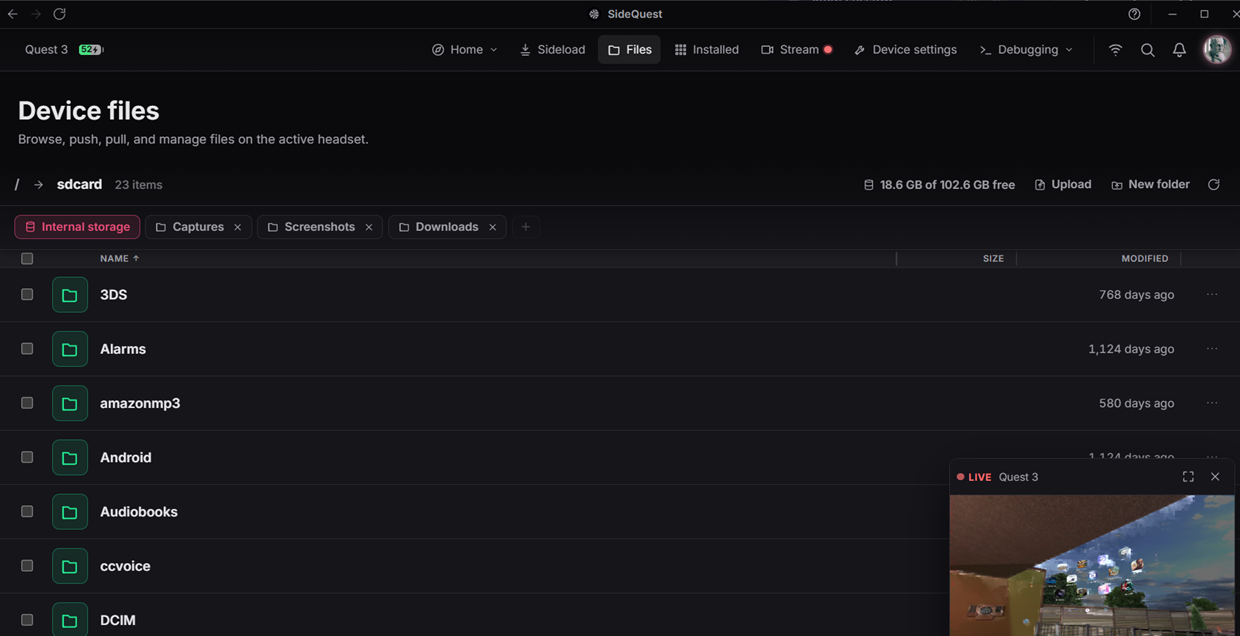This screenshot has width=1240, height=636.
Task: Add a new shortcut with plus button
Action: (526, 227)
